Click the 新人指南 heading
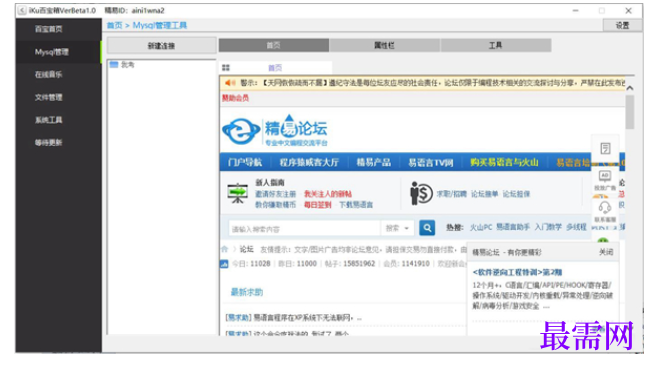 pos(269,182)
